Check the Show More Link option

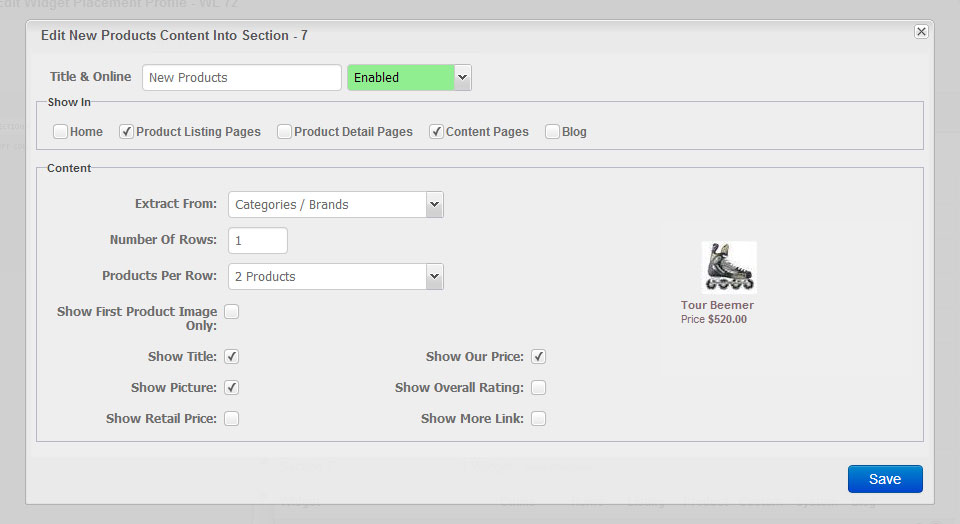[538, 419]
